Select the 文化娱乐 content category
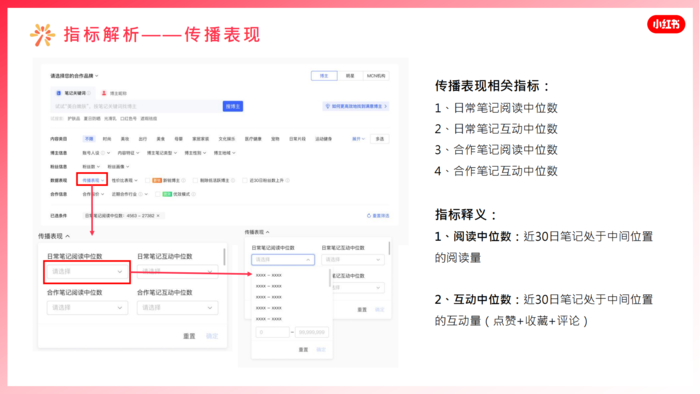The height and width of the screenshot is (394, 700). coord(227,139)
